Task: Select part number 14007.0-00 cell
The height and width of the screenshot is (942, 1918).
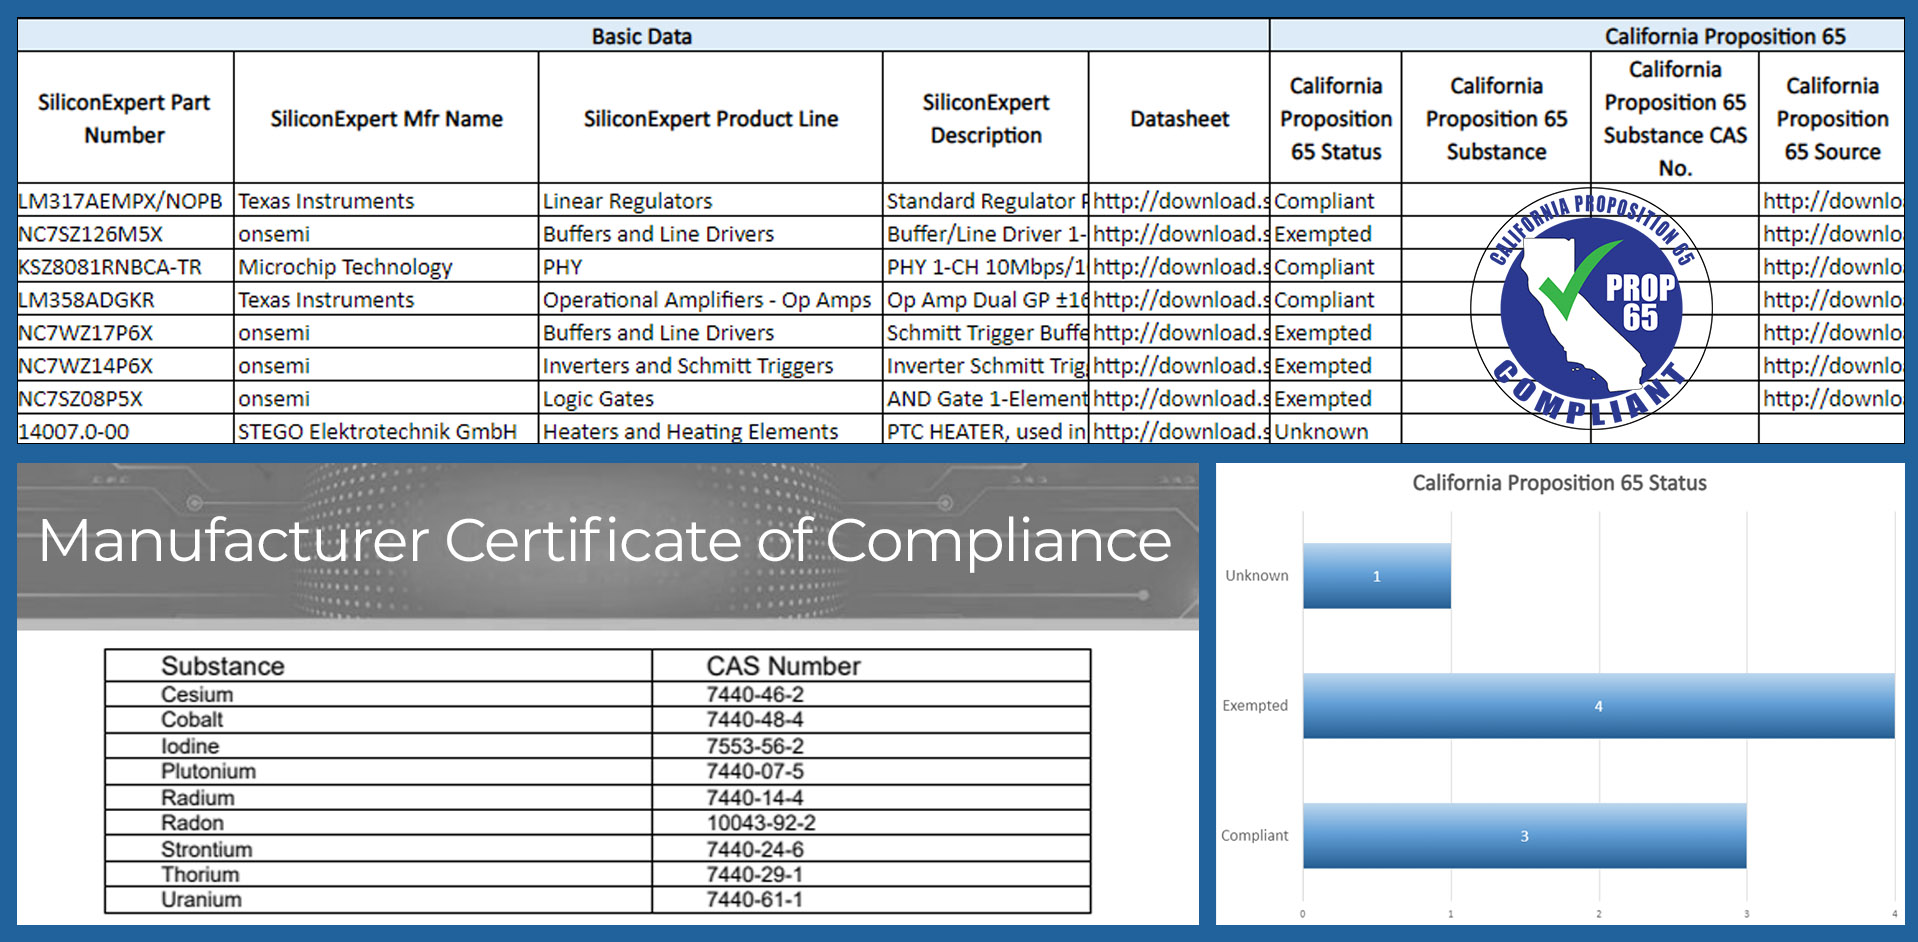Action: 125,430
